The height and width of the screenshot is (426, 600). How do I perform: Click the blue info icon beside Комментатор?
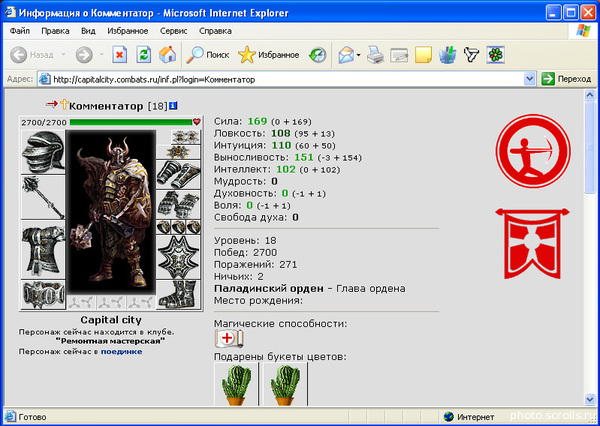pyautogui.click(x=173, y=106)
